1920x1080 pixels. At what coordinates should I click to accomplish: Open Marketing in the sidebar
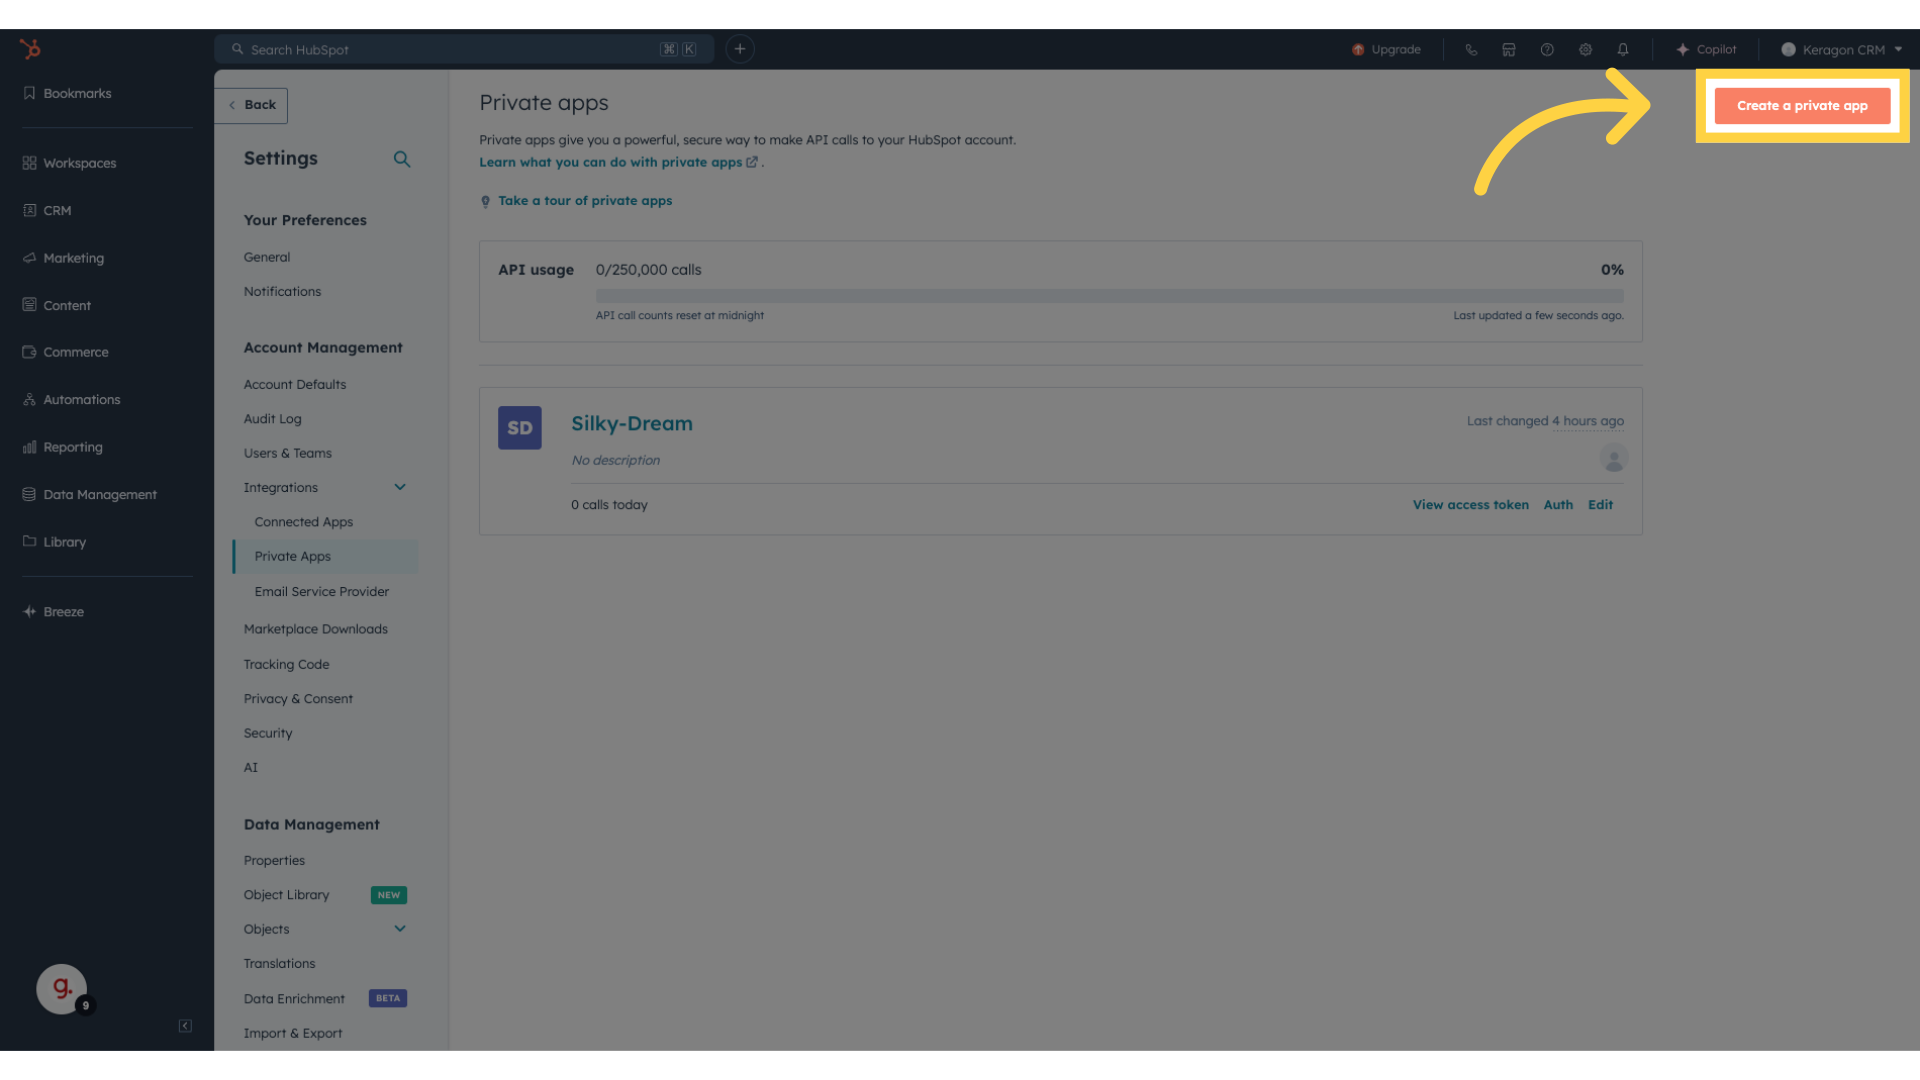click(63, 258)
